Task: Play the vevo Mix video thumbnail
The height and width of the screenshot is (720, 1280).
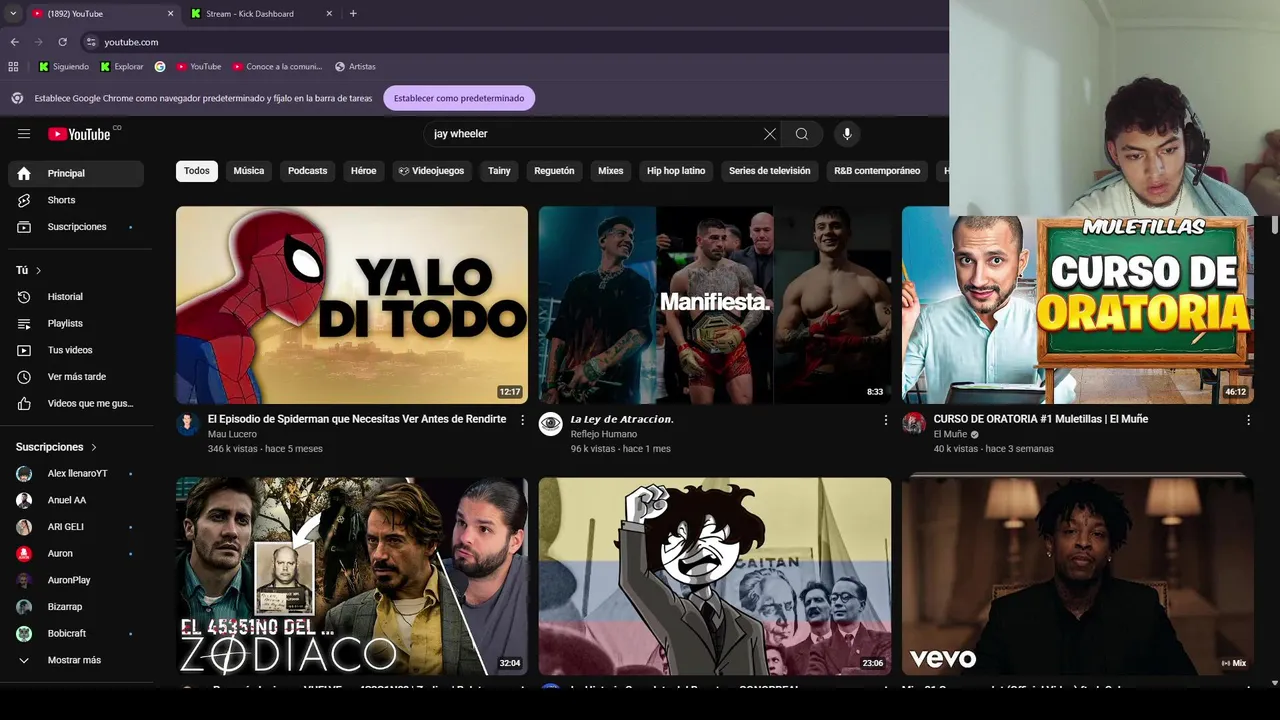Action: 1078,576
